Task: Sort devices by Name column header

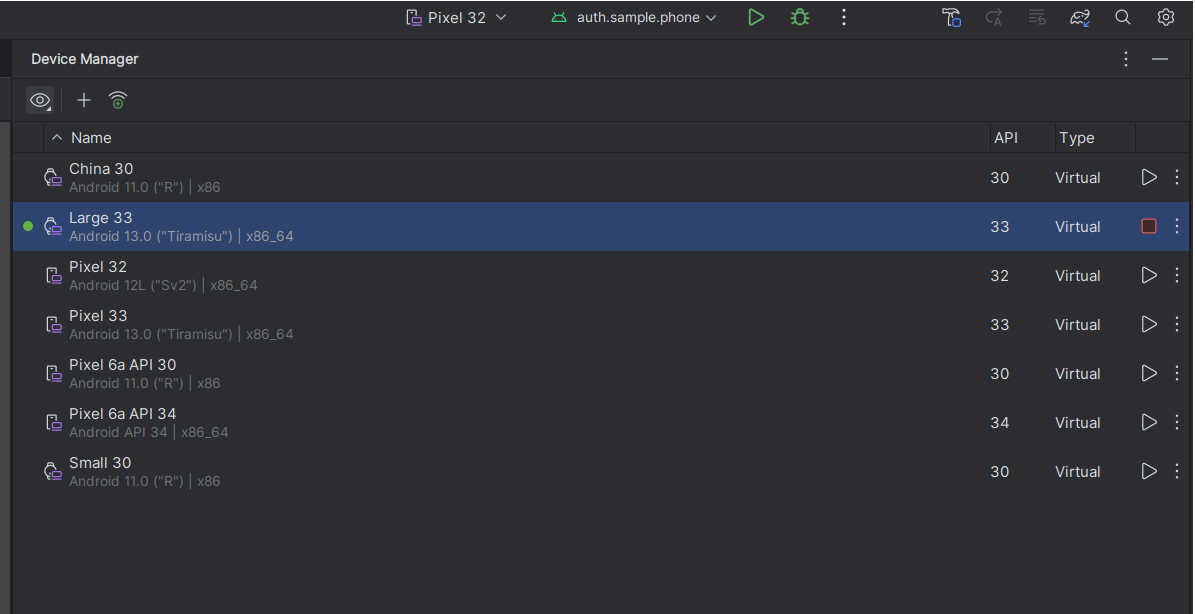Action: [91, 138]
